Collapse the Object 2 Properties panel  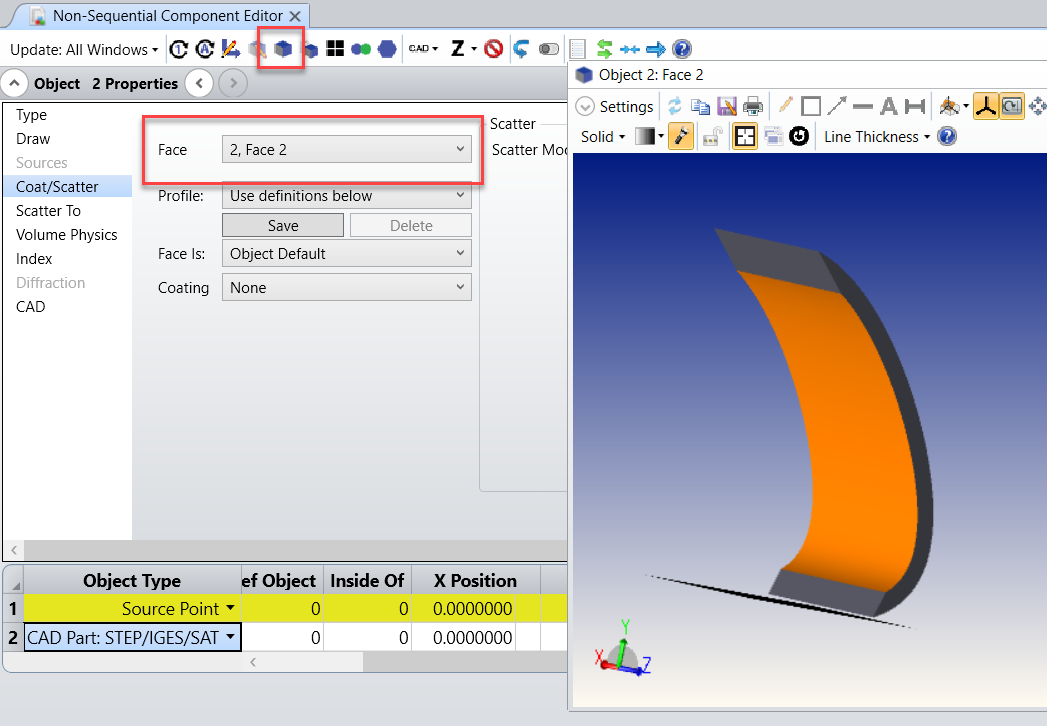click(14, 83)
